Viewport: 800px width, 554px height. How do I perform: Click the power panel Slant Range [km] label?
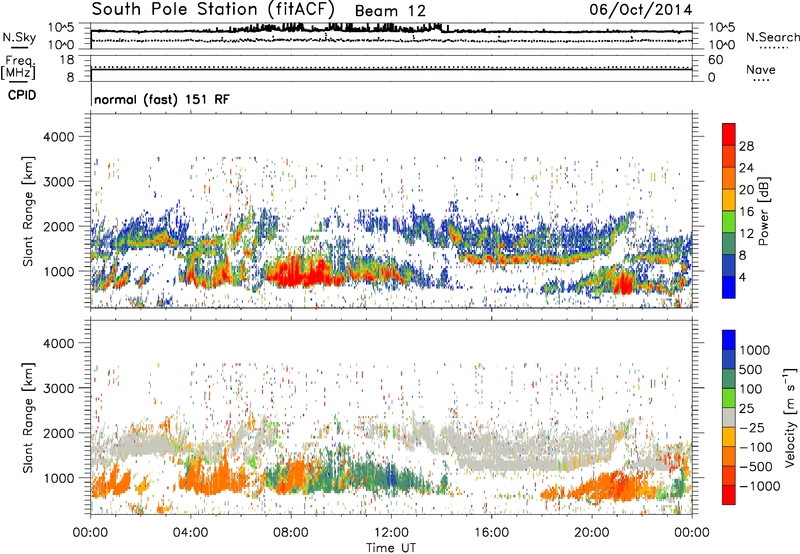(x=28, y=211)
